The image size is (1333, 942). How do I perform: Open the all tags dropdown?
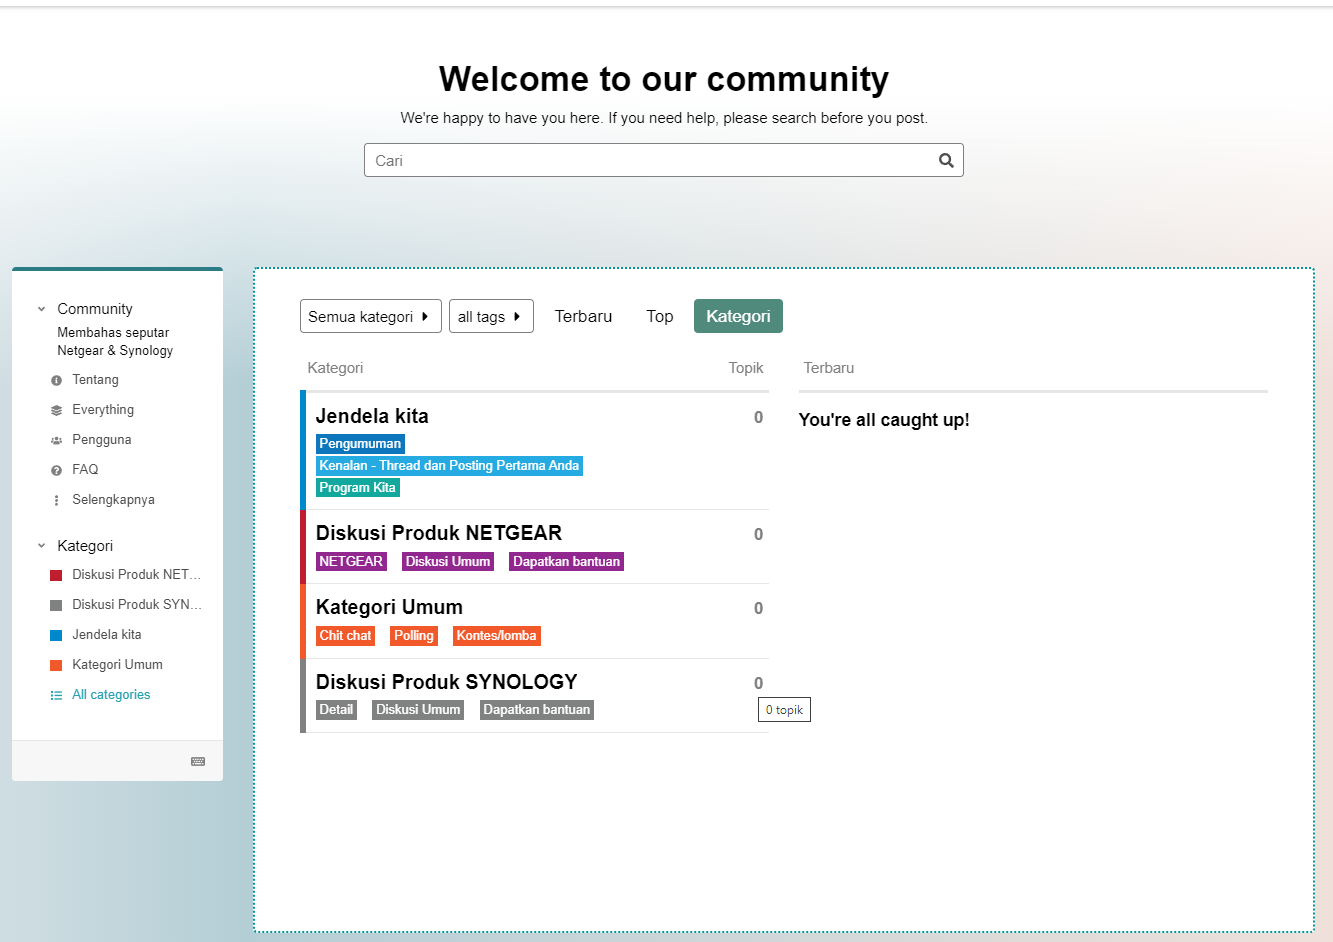click(490, 316)
